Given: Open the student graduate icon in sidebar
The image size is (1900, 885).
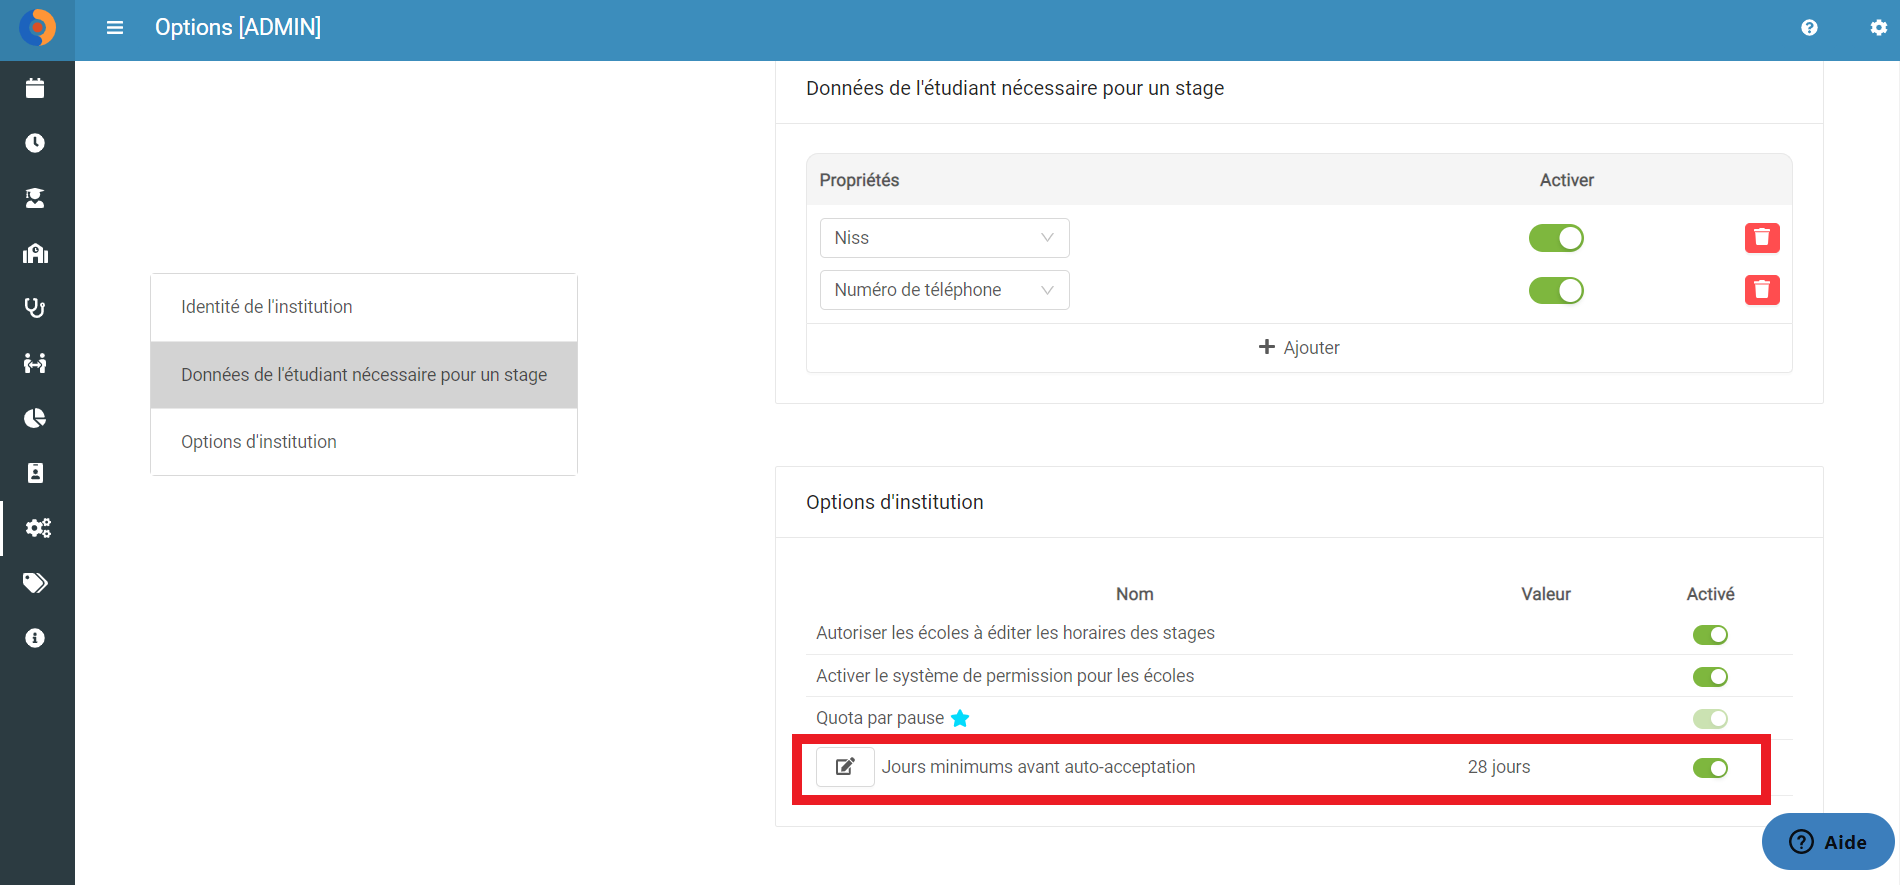Looking at the screenshot, I should tap(35, 198).
